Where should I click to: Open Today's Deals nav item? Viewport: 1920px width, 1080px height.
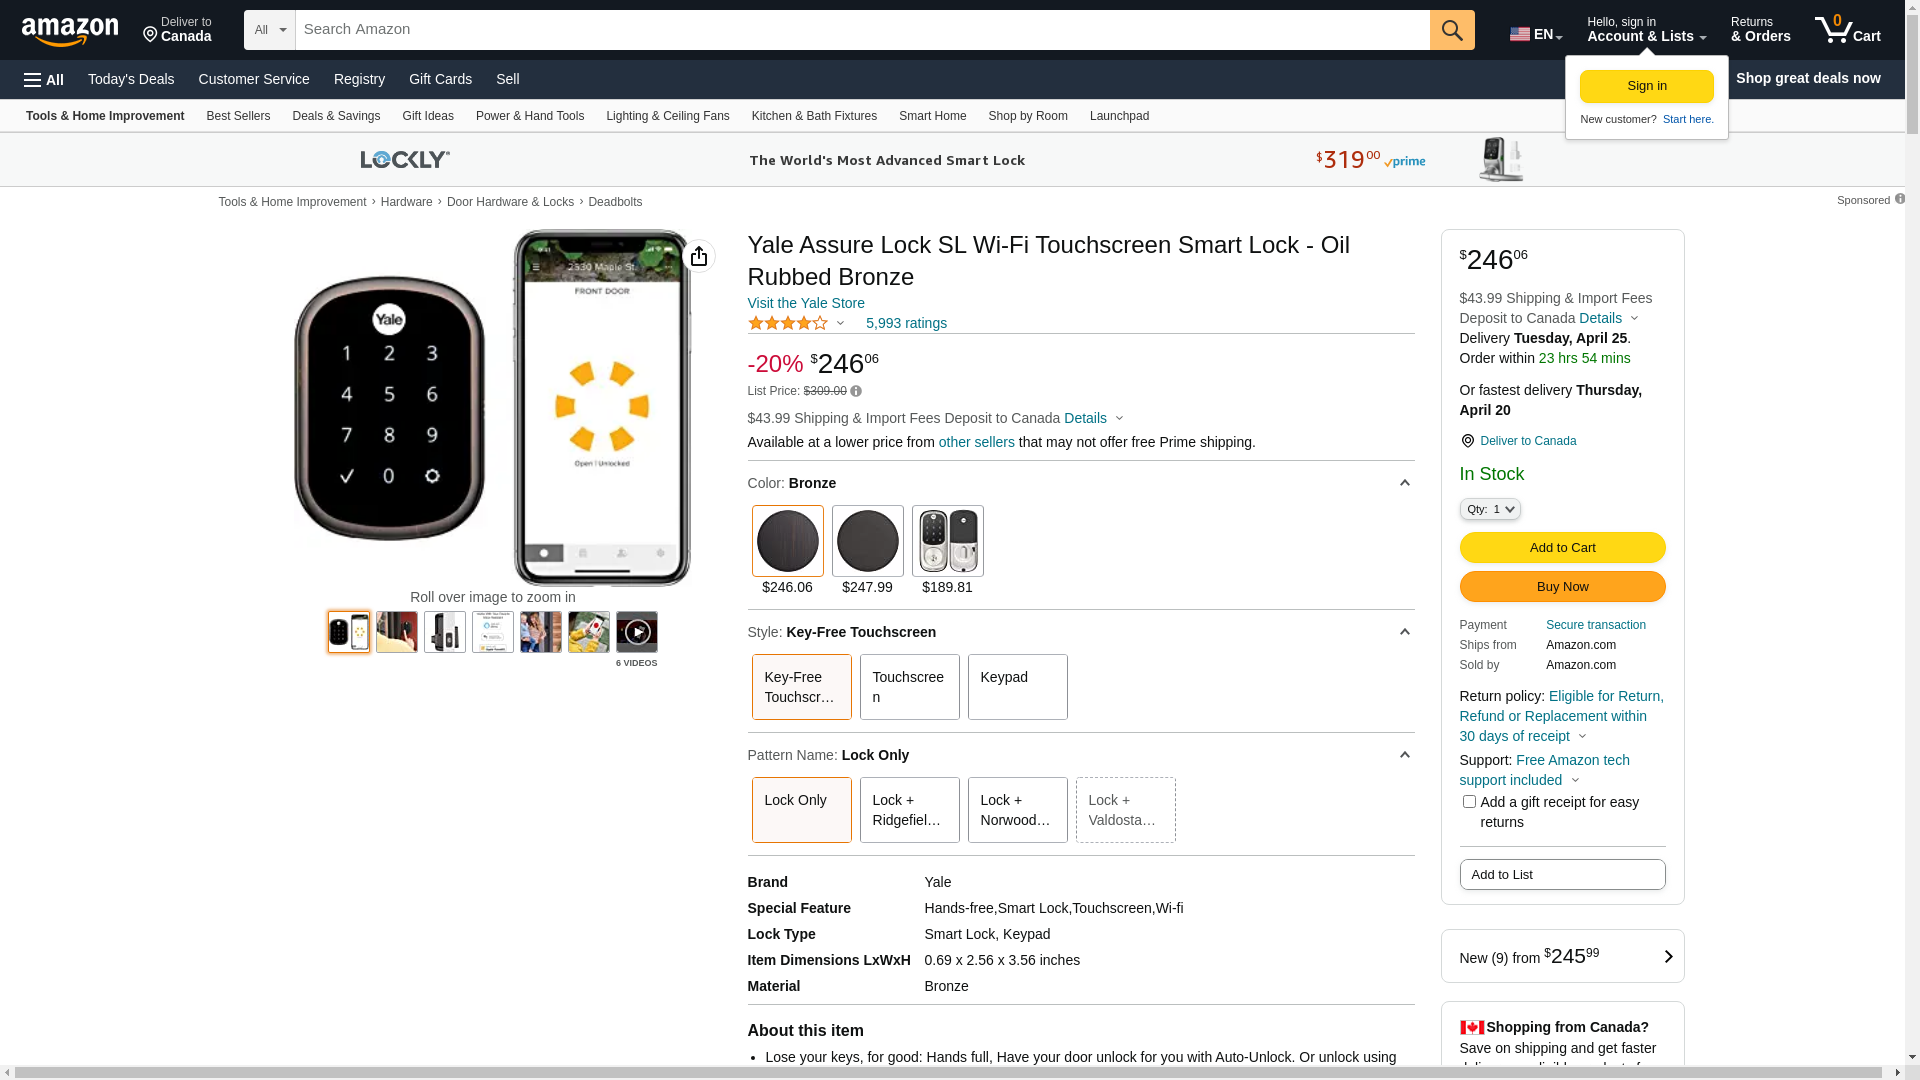click(131, 79)
